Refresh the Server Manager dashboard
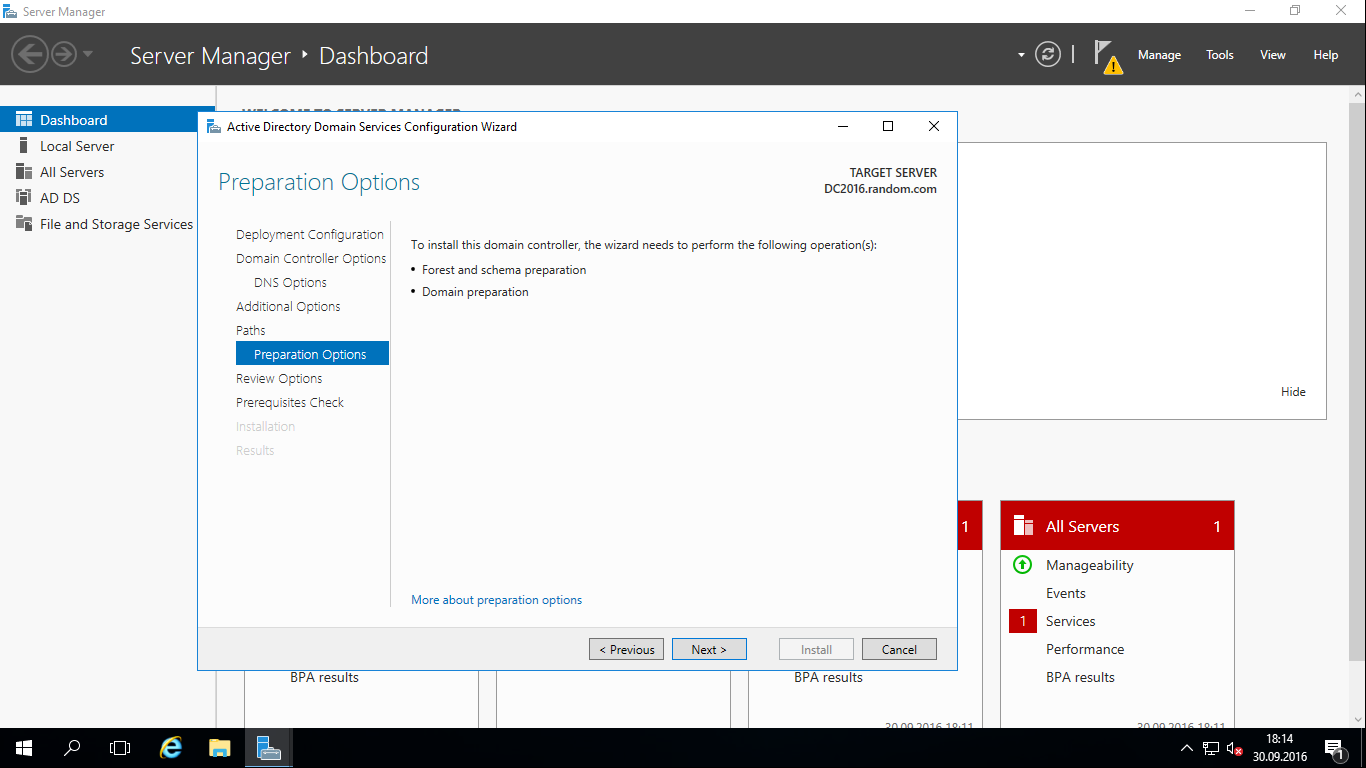Image resolution: width=1366 pixels, height=768 pixels. pos(1048,54)
